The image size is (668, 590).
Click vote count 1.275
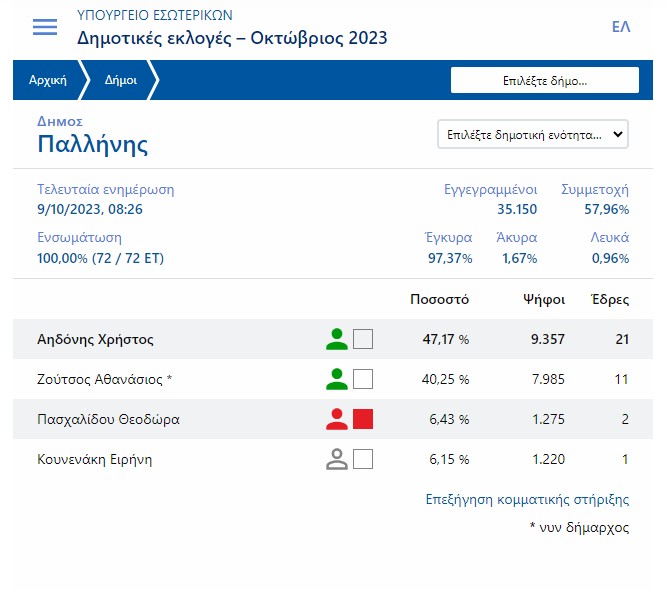click(x=549, y=419)
